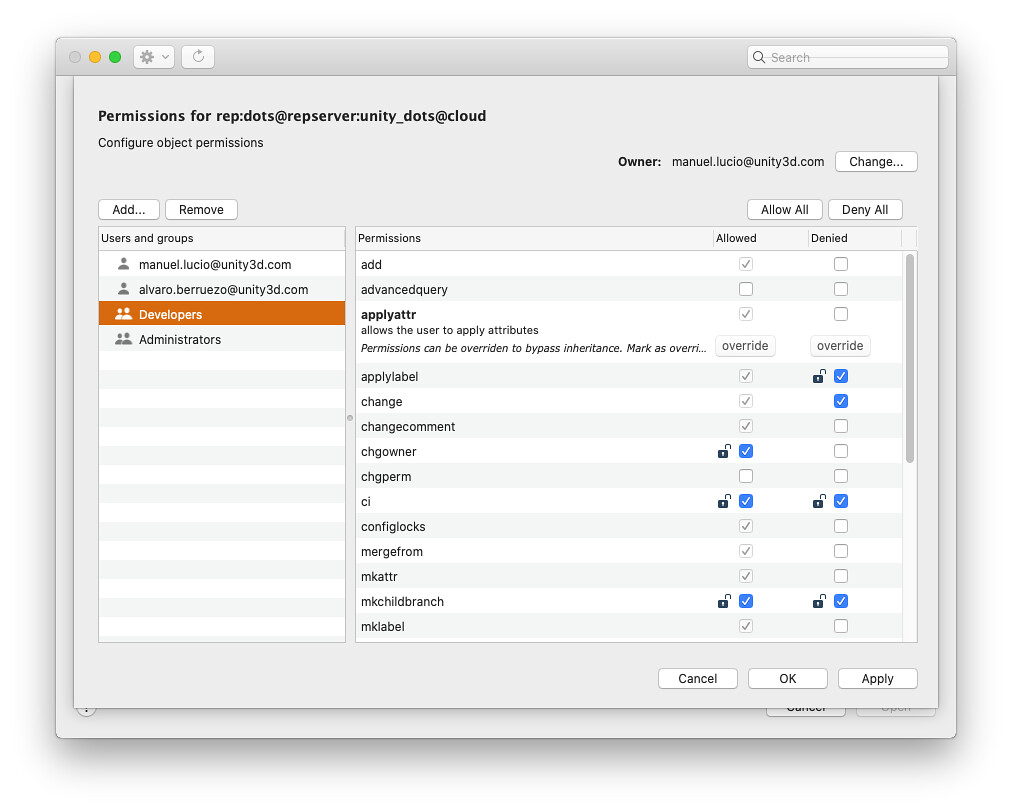Click the lock icon beside ci's Denied checkbox
Viewport: 1012px width, 812px height.
819,501
